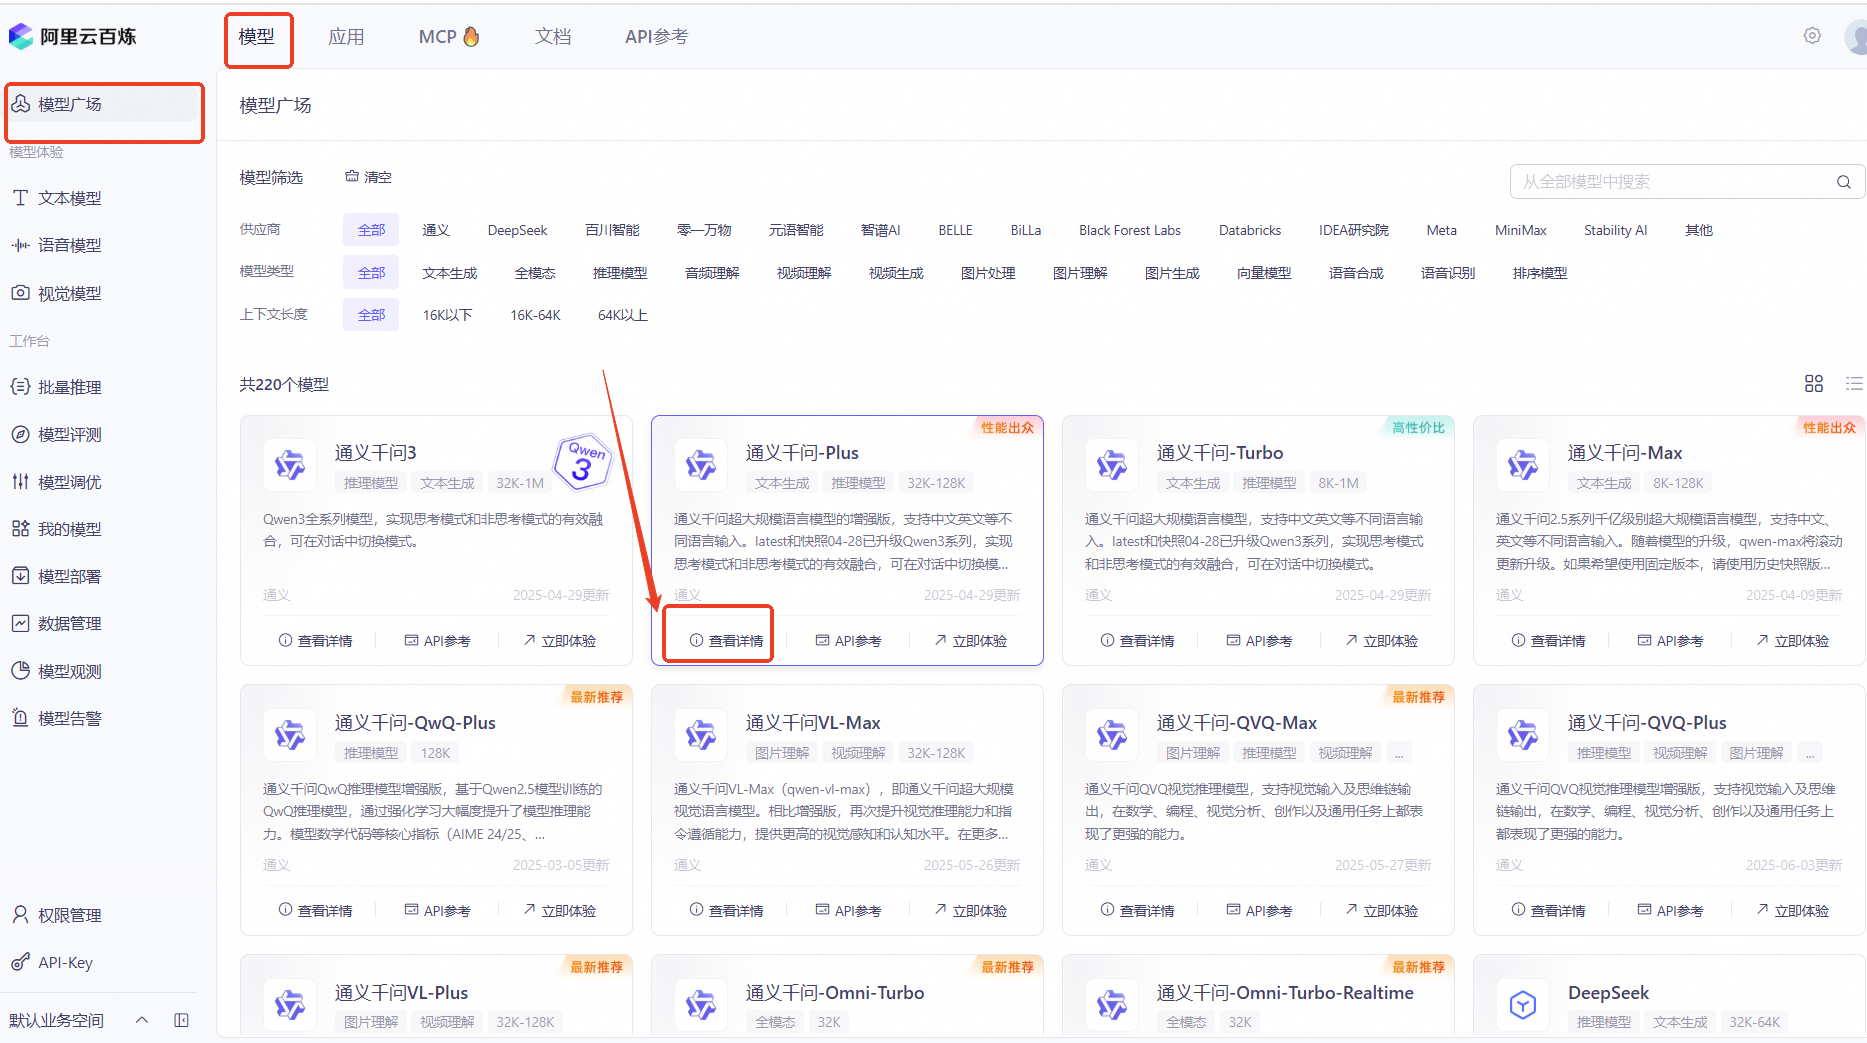Filter supplier by Black Forest Labs

click(1130, 230)
